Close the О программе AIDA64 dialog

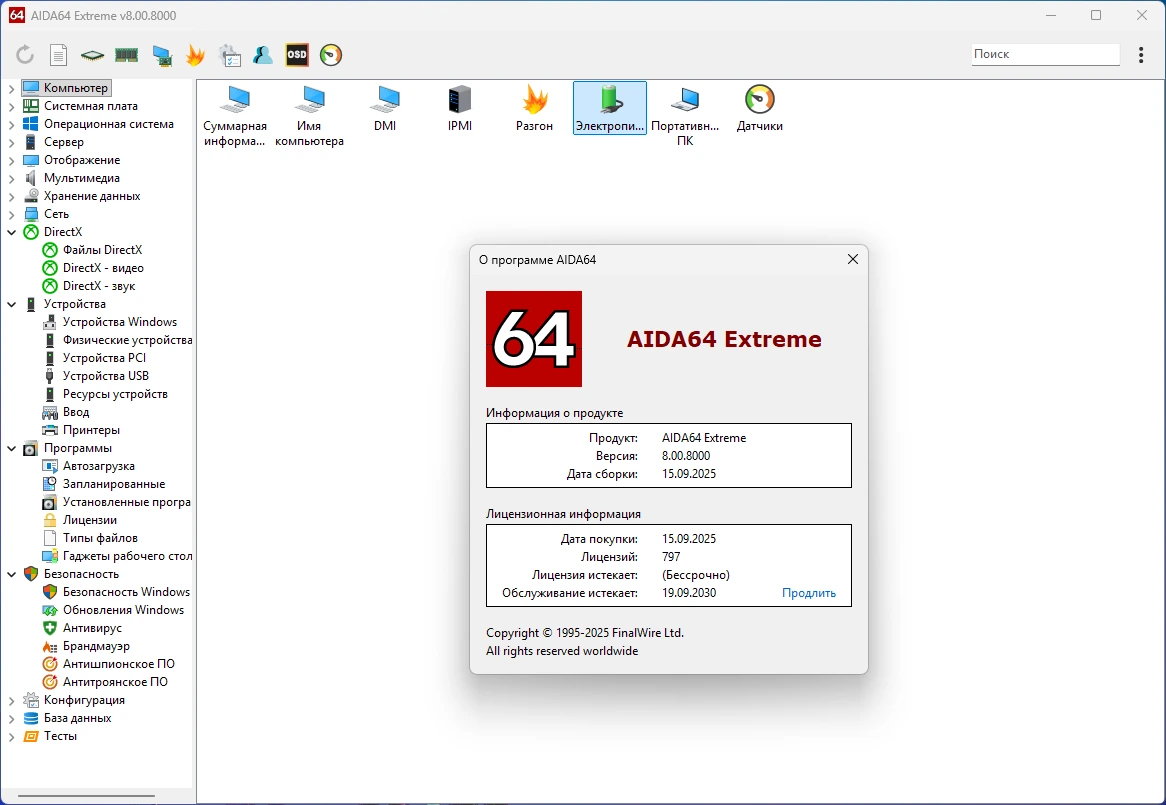click(x=853, y=259)
